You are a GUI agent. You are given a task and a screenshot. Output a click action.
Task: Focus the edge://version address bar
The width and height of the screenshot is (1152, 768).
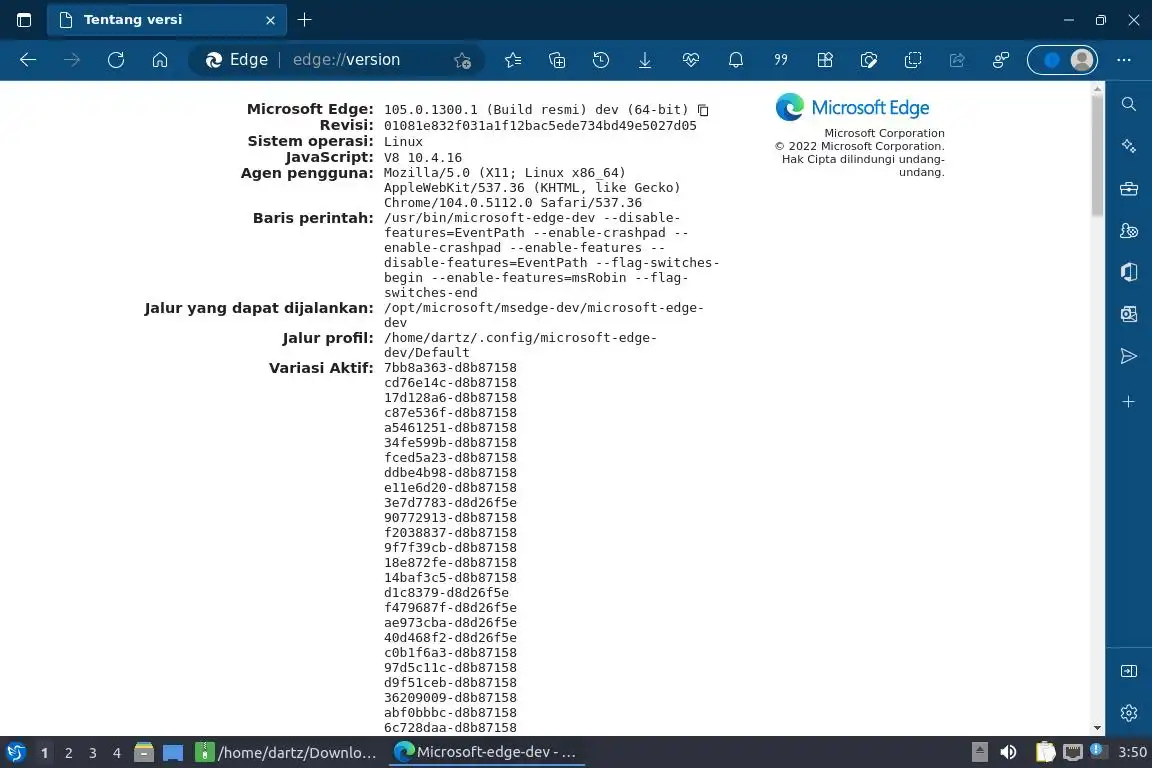tap(346, 60)
